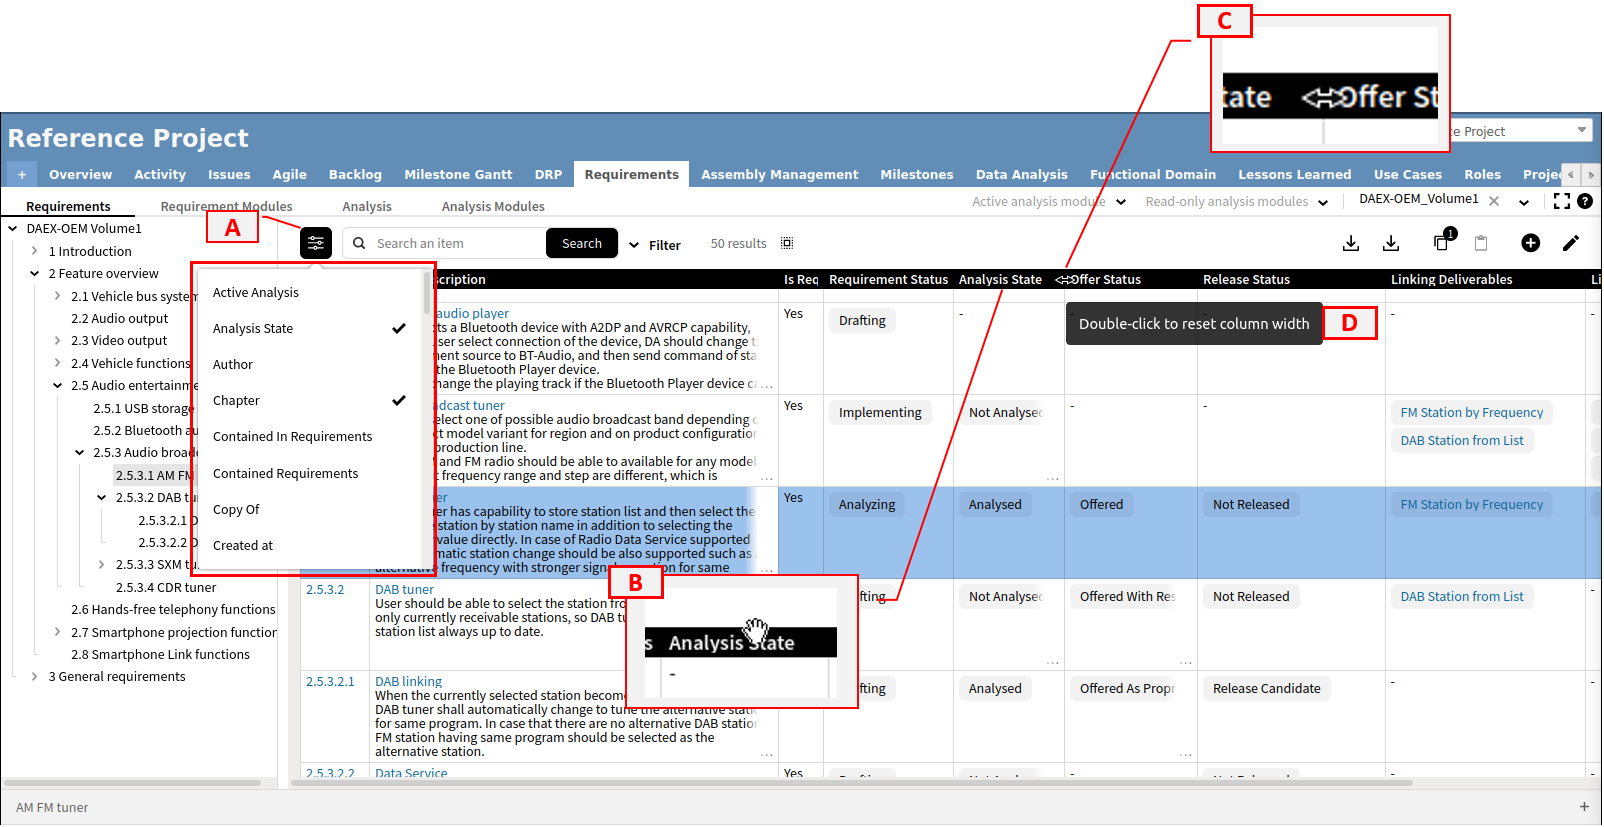Toggle Copy Of column option

tap(309, 509)
